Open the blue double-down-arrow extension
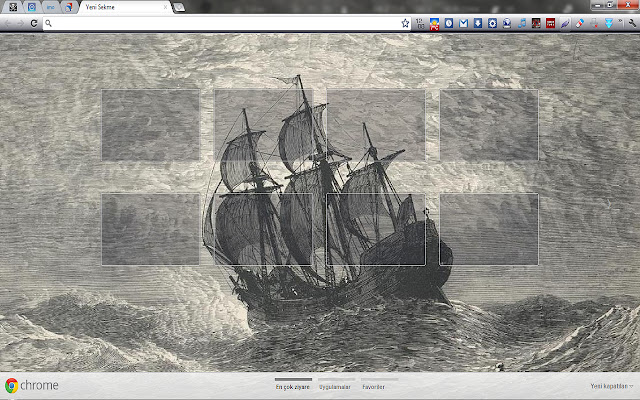Image resolution: width=640 pixels, height=400 pixels. 609,23
